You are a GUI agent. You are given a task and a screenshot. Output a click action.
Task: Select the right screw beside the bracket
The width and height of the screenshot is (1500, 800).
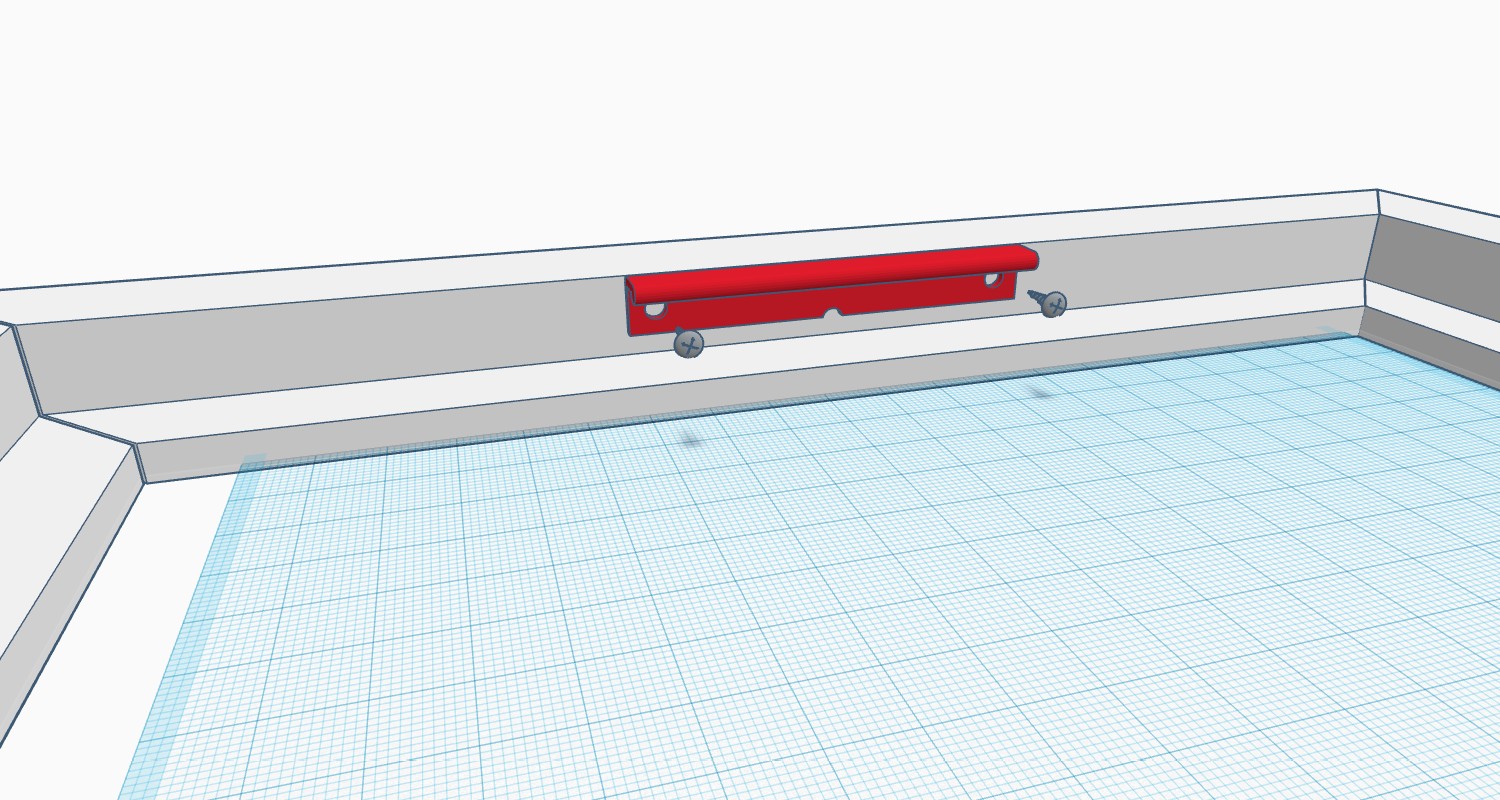point(1049,302)
